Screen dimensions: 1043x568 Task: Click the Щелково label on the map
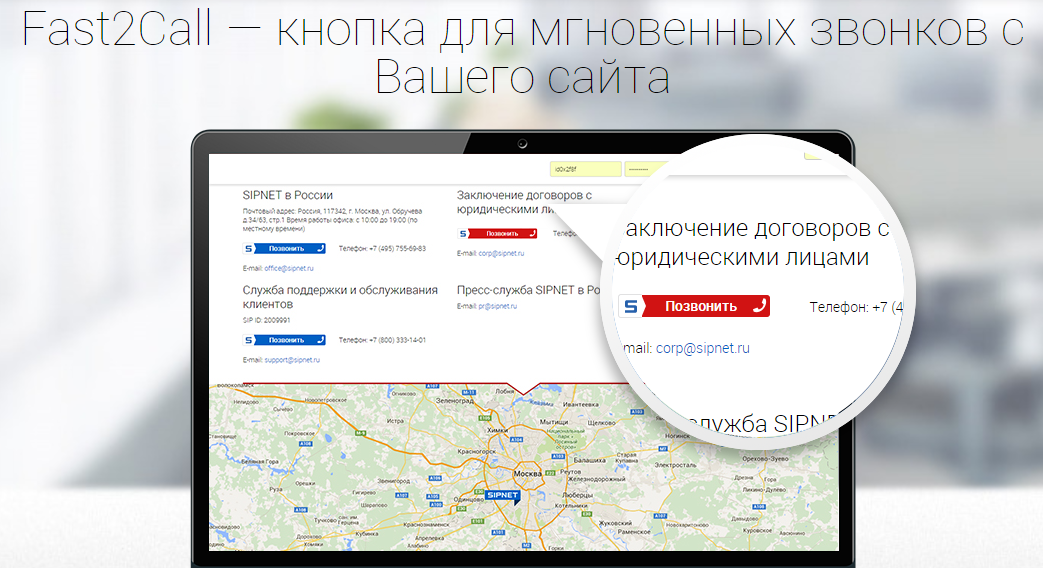pos(601,422)
